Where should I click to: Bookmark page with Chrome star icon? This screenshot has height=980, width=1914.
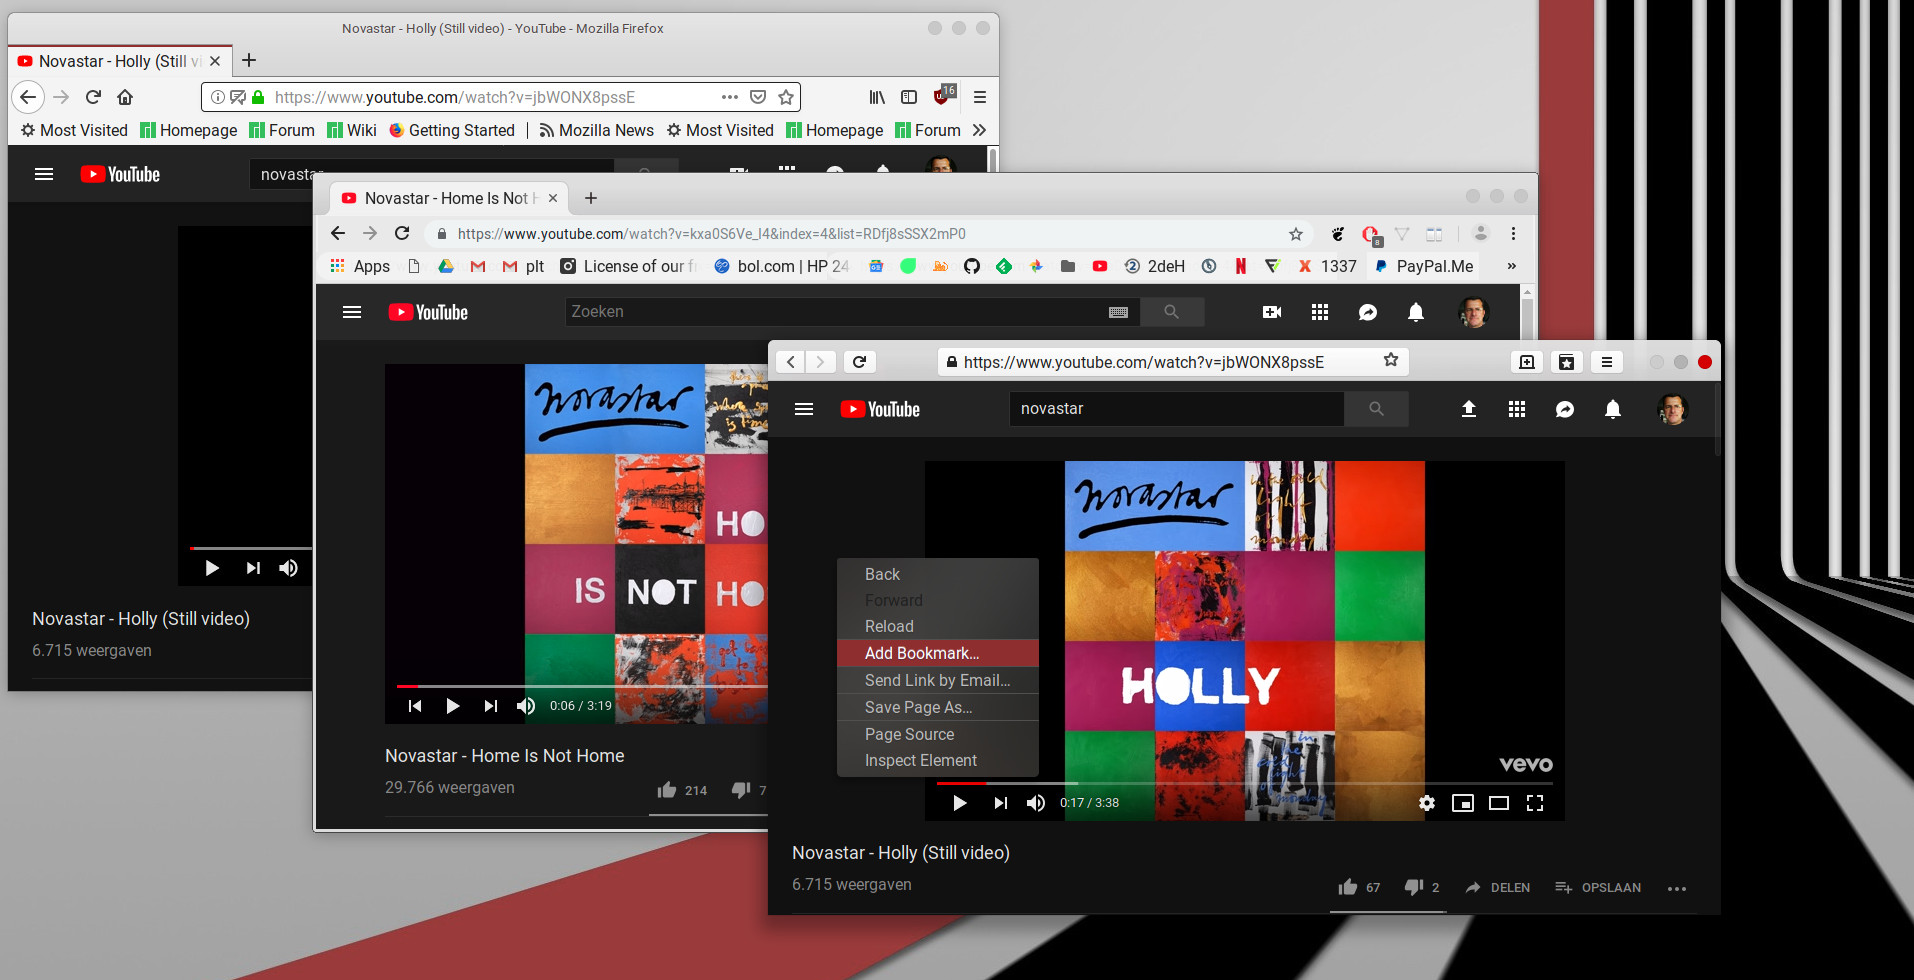click(1296, 234)
